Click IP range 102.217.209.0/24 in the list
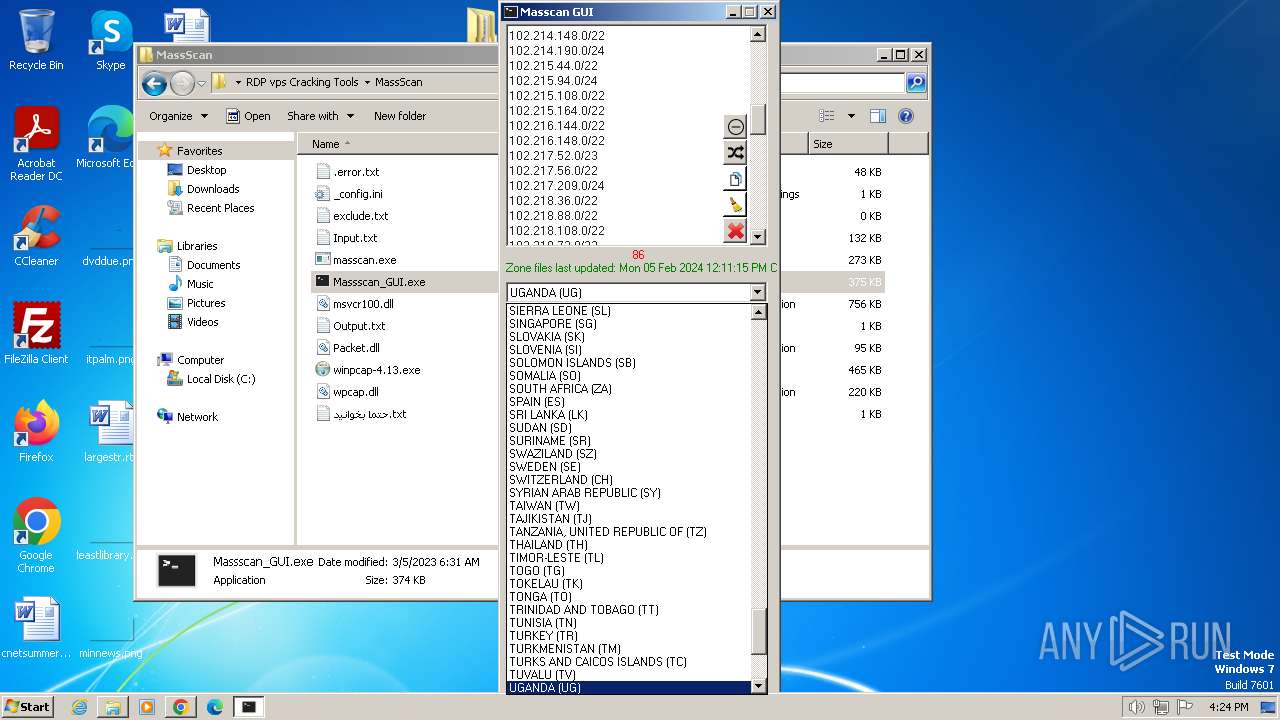This screenshot has width=1280, height=720. tap(556, 186)
